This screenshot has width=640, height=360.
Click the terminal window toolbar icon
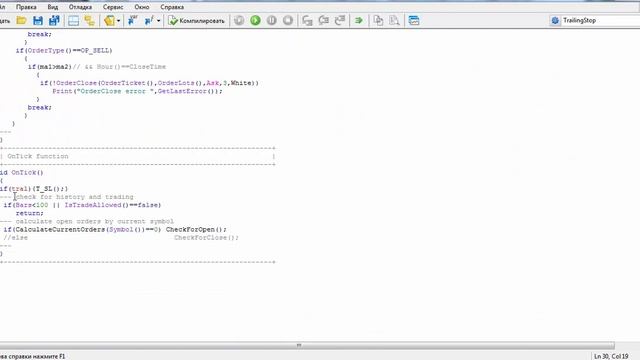tap(414, 20)
